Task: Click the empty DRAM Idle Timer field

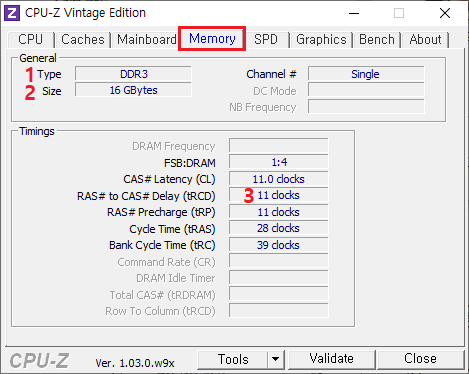Action: (279, 278)
